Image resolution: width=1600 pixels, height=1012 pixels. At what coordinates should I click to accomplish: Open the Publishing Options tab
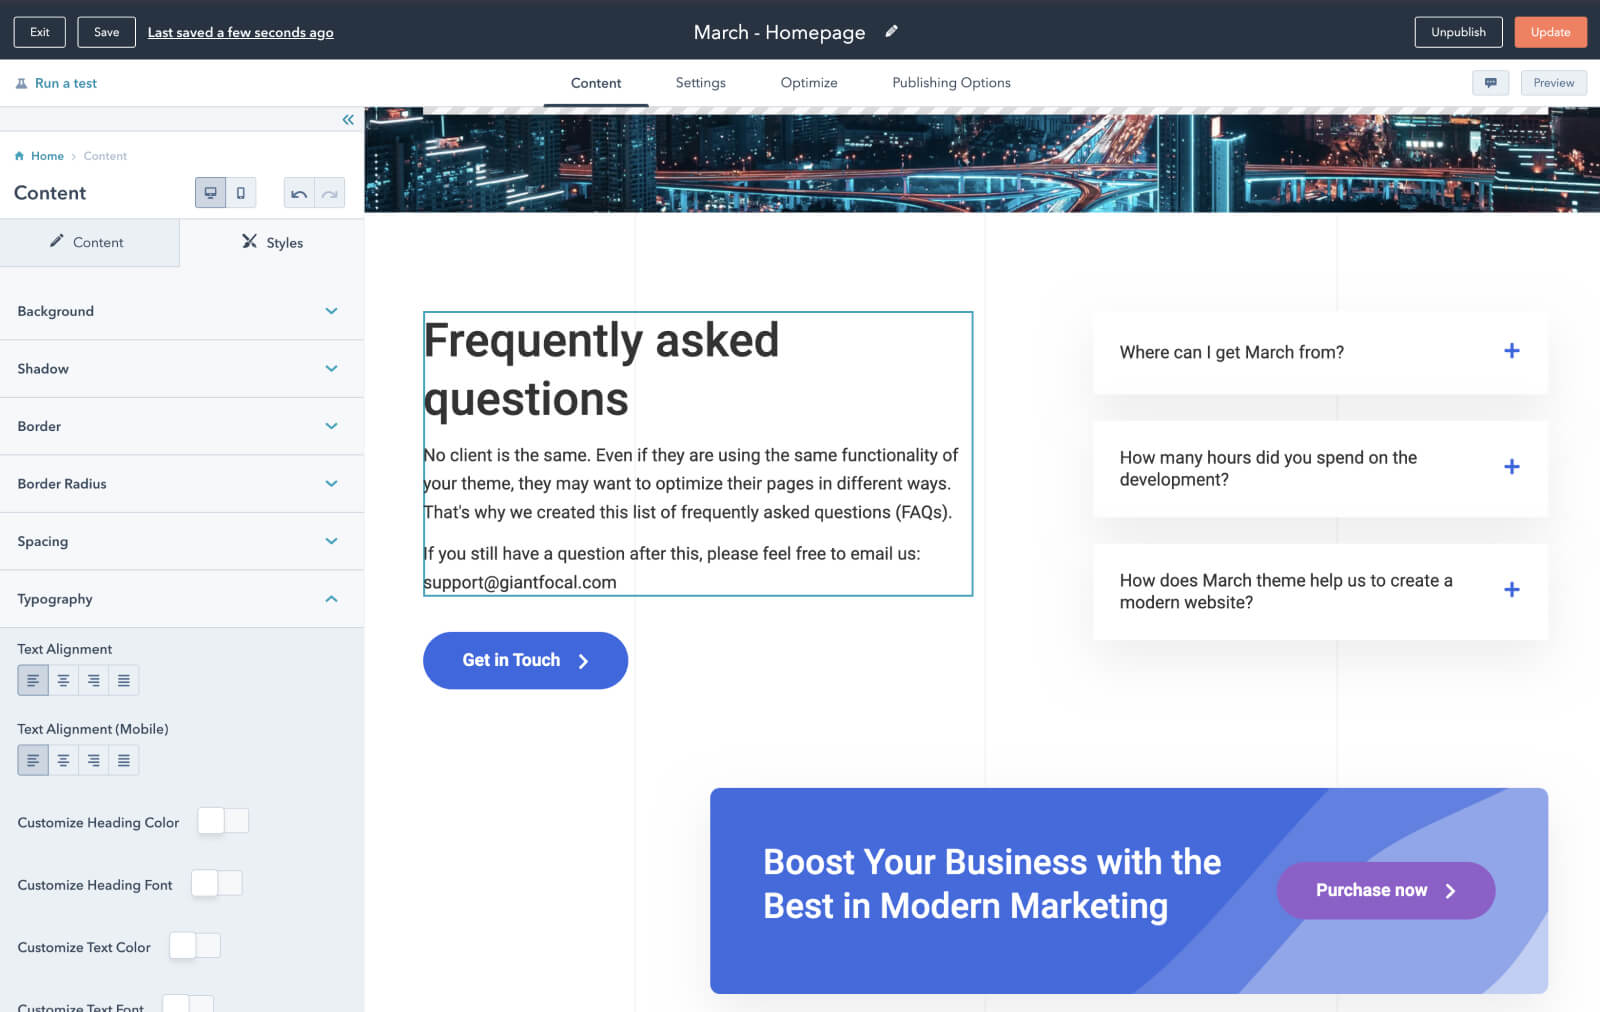[x=951, y=83]
